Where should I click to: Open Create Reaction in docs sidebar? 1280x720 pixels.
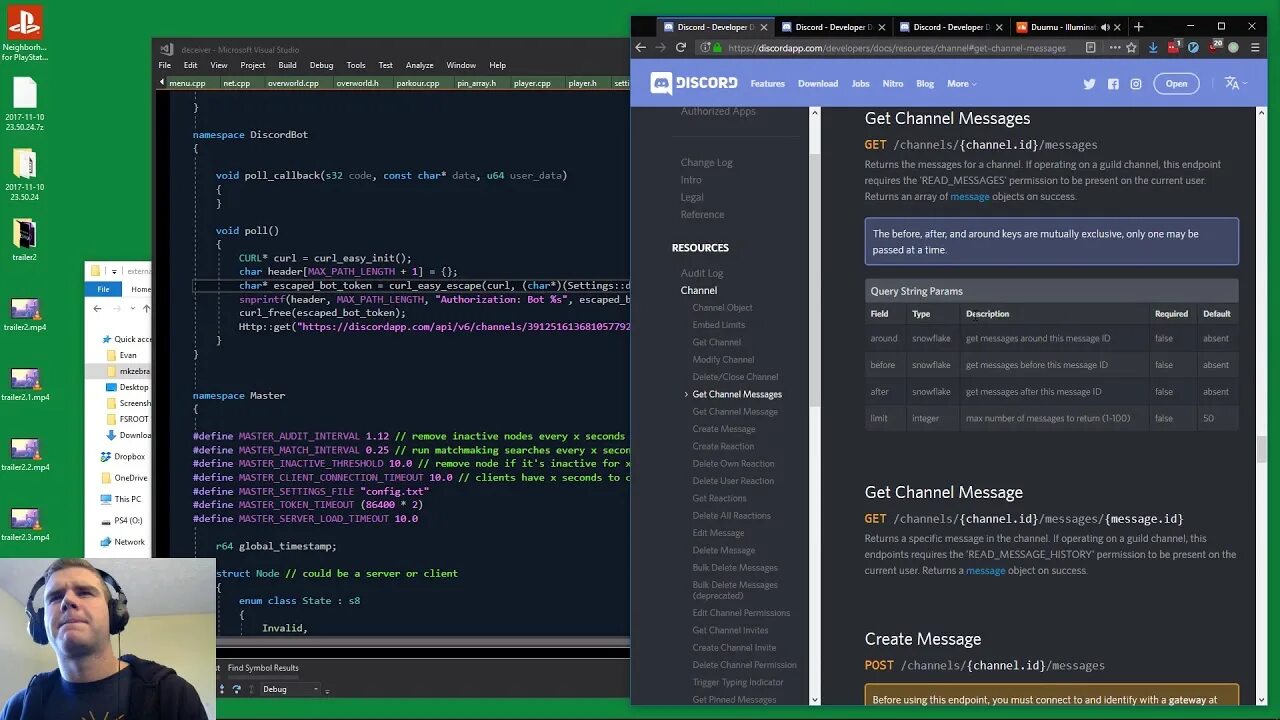[x=723, y=446]
